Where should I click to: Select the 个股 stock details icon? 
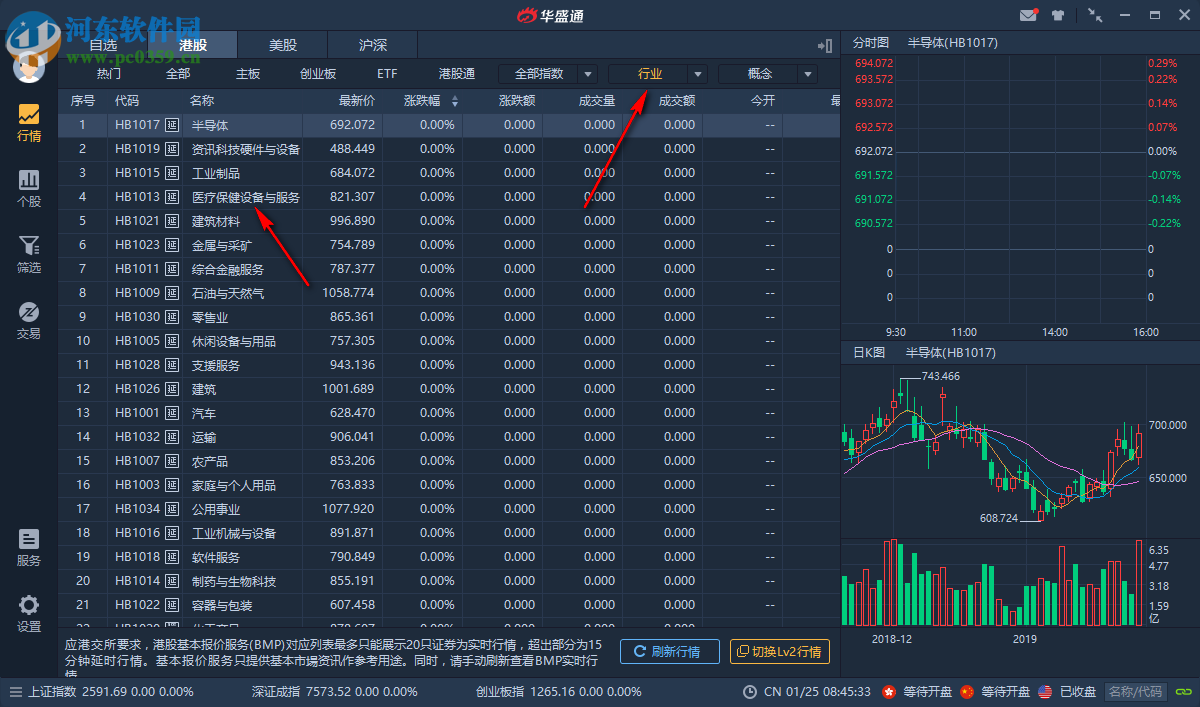pos(28,190)
